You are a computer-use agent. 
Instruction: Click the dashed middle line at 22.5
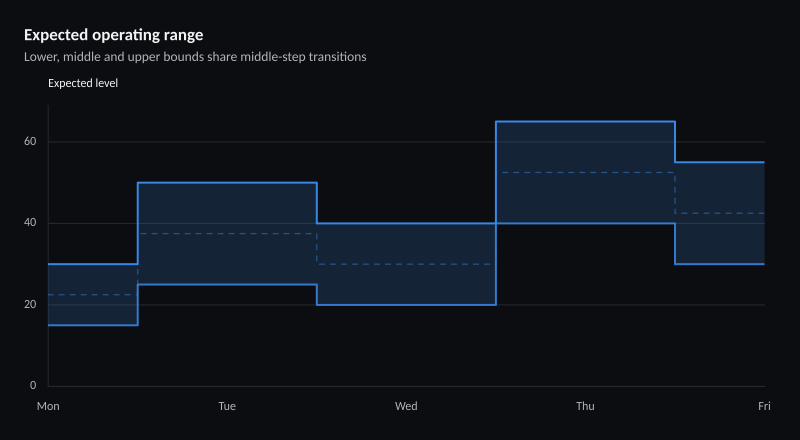tap(93, 295)
